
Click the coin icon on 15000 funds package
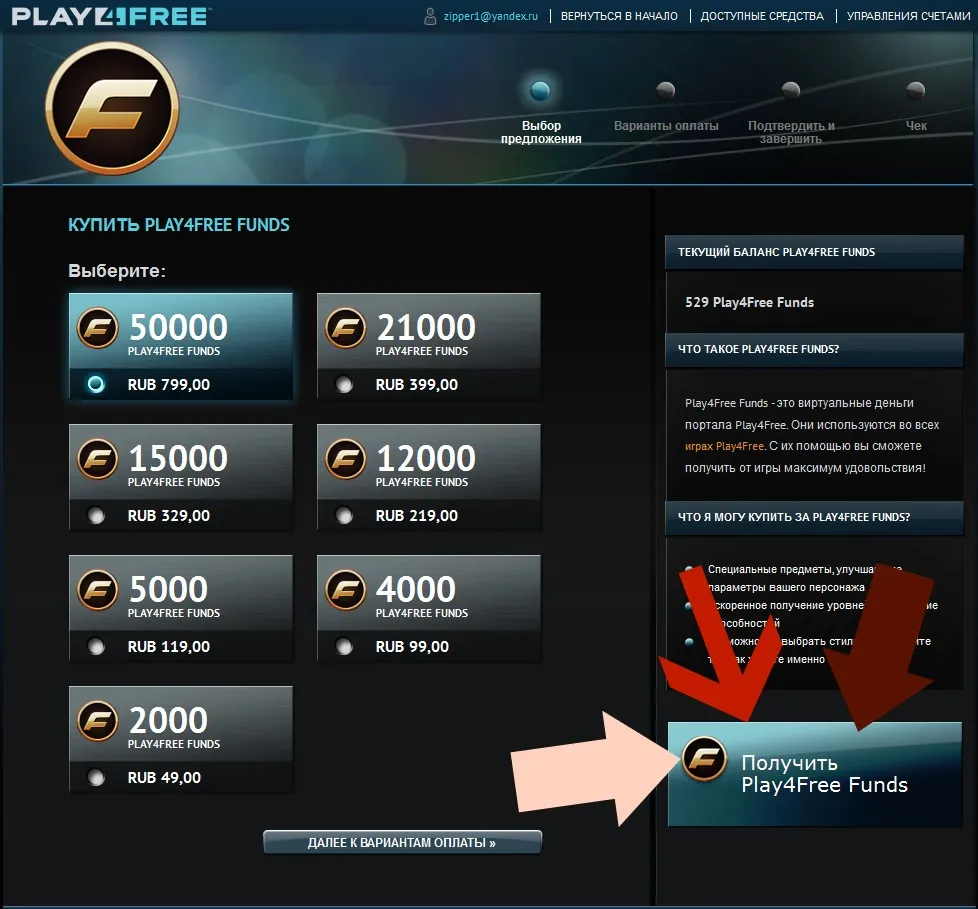(97, 459)
